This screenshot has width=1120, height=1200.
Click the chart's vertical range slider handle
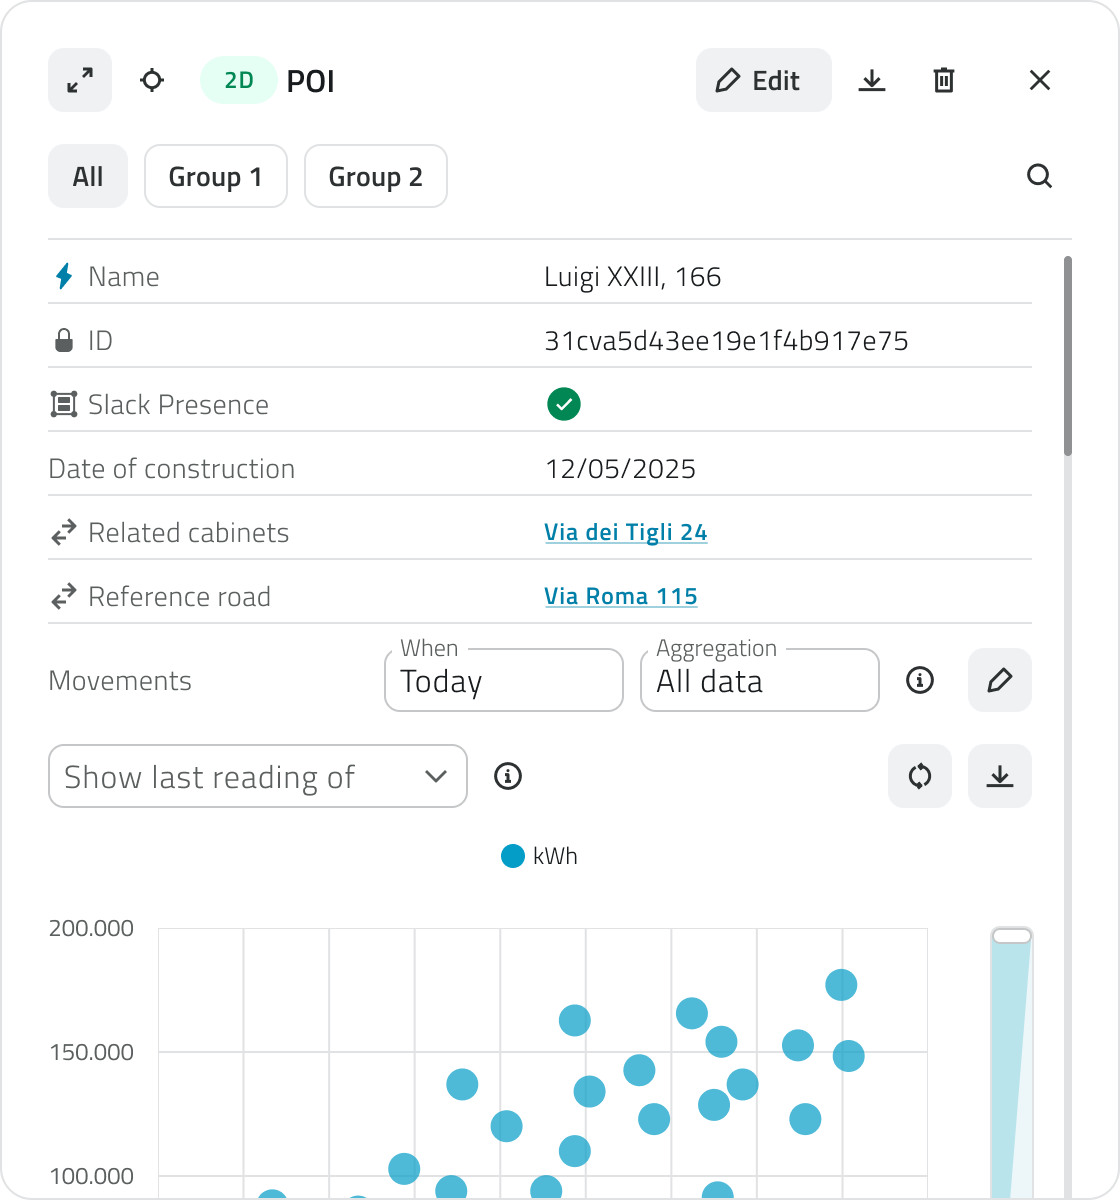(x=1011, y=936)
